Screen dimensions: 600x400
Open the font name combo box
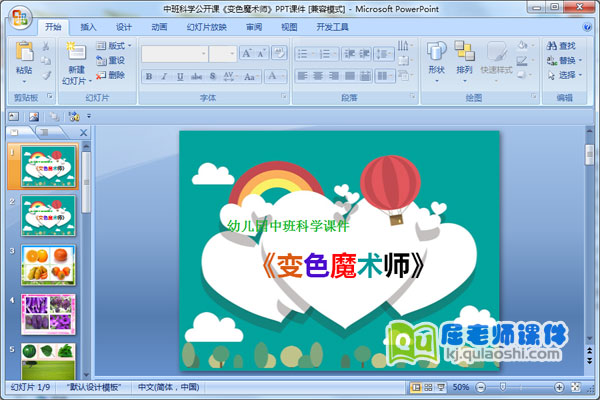pos(174,54)
